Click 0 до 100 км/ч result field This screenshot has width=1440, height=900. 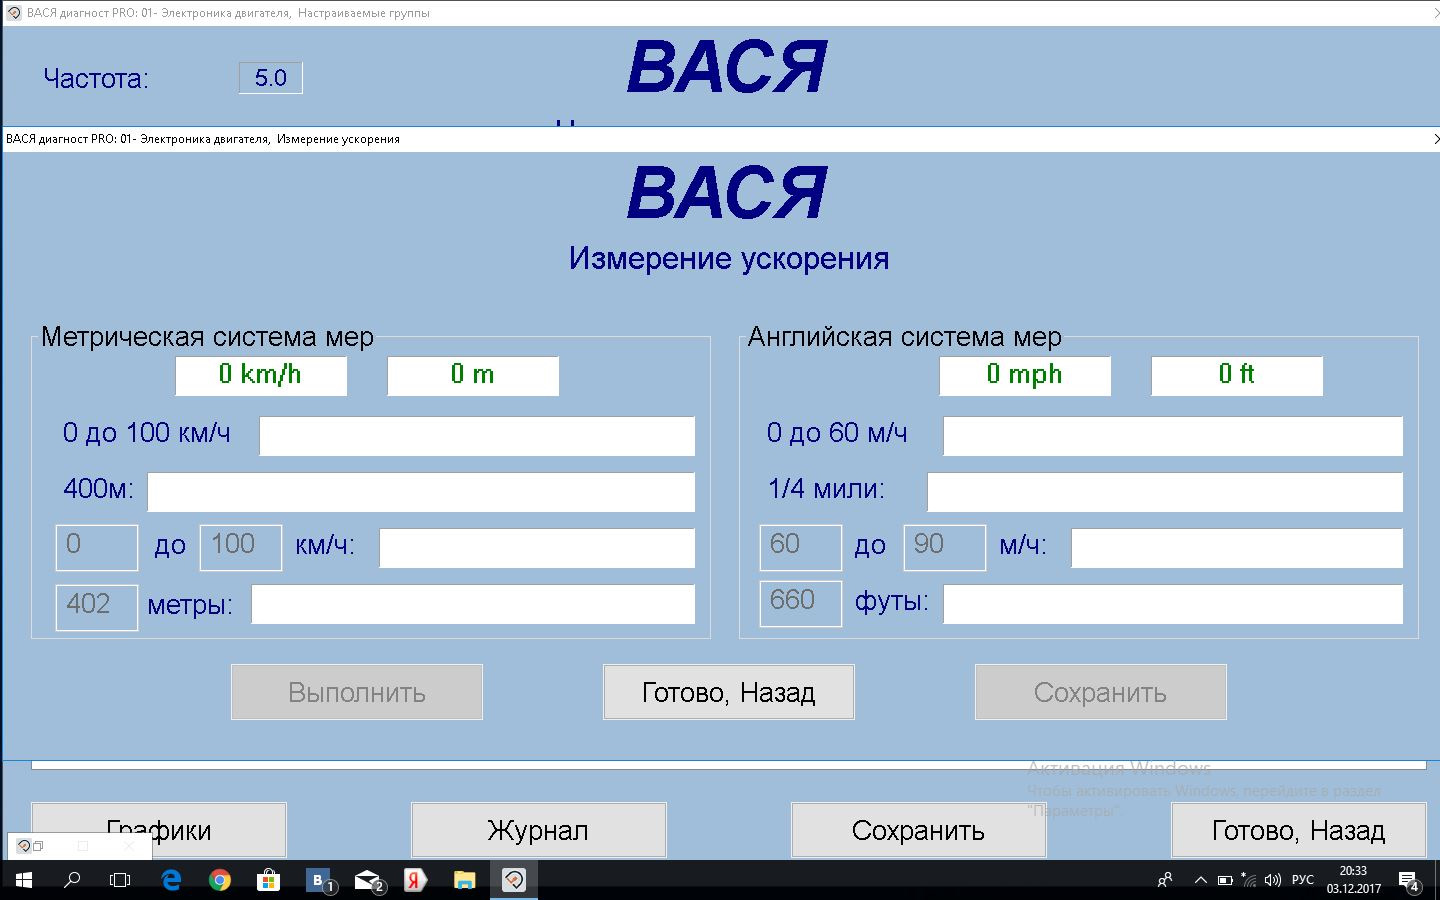(477, 436)
